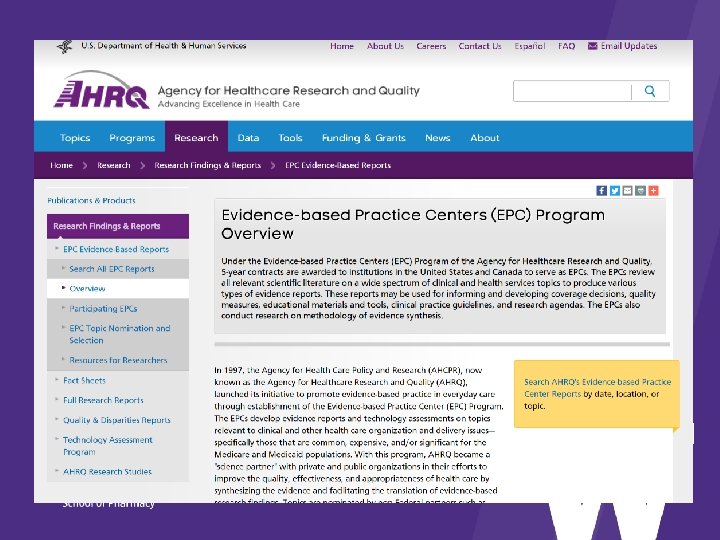This screenshot has height=540, width=720.
Task: Go to Research Findings & Reports breadcrumb
Action: (208, 165)
